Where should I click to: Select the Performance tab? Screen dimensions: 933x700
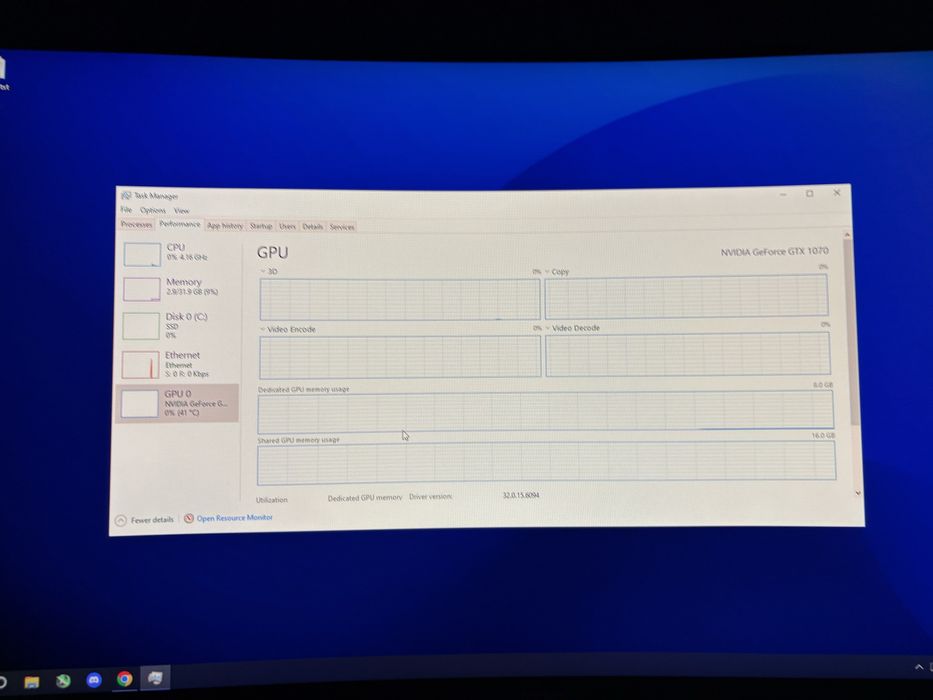pyautogui.click(x=180, y=224)
